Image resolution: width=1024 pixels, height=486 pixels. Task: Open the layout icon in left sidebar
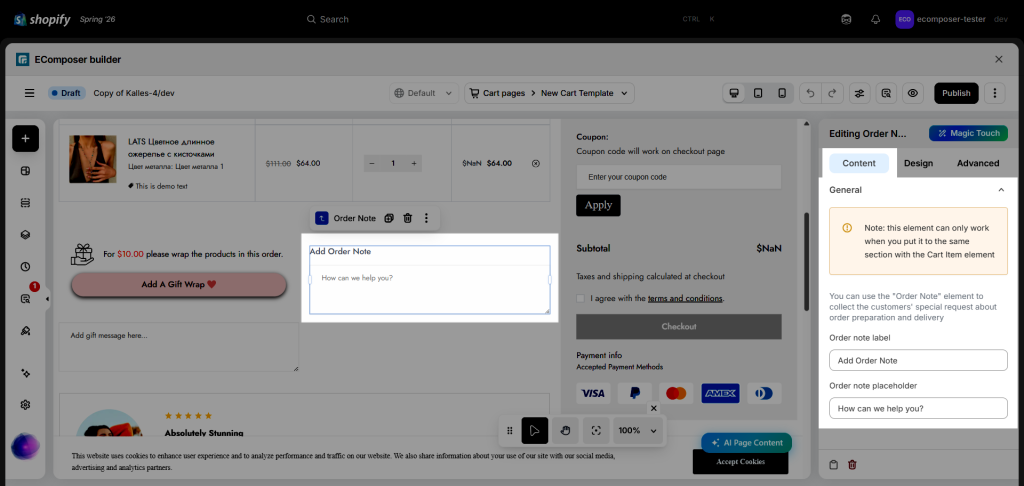25,171
